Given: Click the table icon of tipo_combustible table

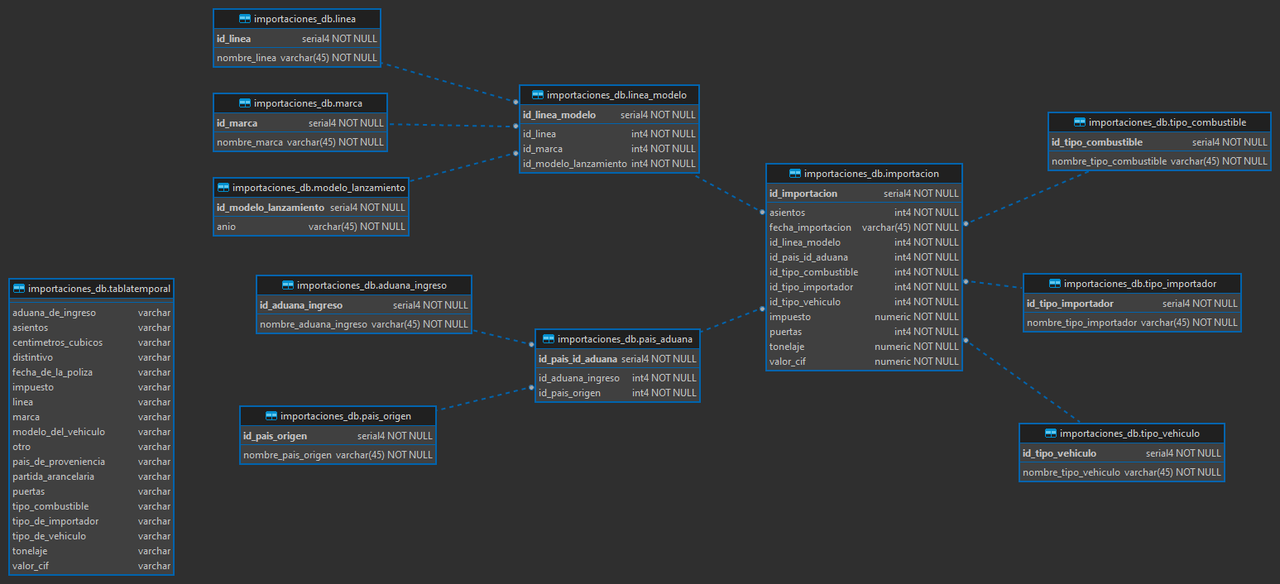Looking at the screenshot, I should [1079, 122].
